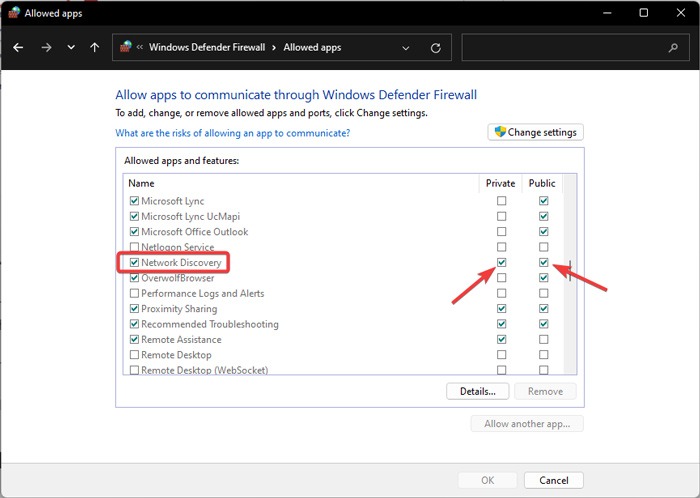Go up one level arrow
This screenshot has height=498, width=700.
coord(95,47)
